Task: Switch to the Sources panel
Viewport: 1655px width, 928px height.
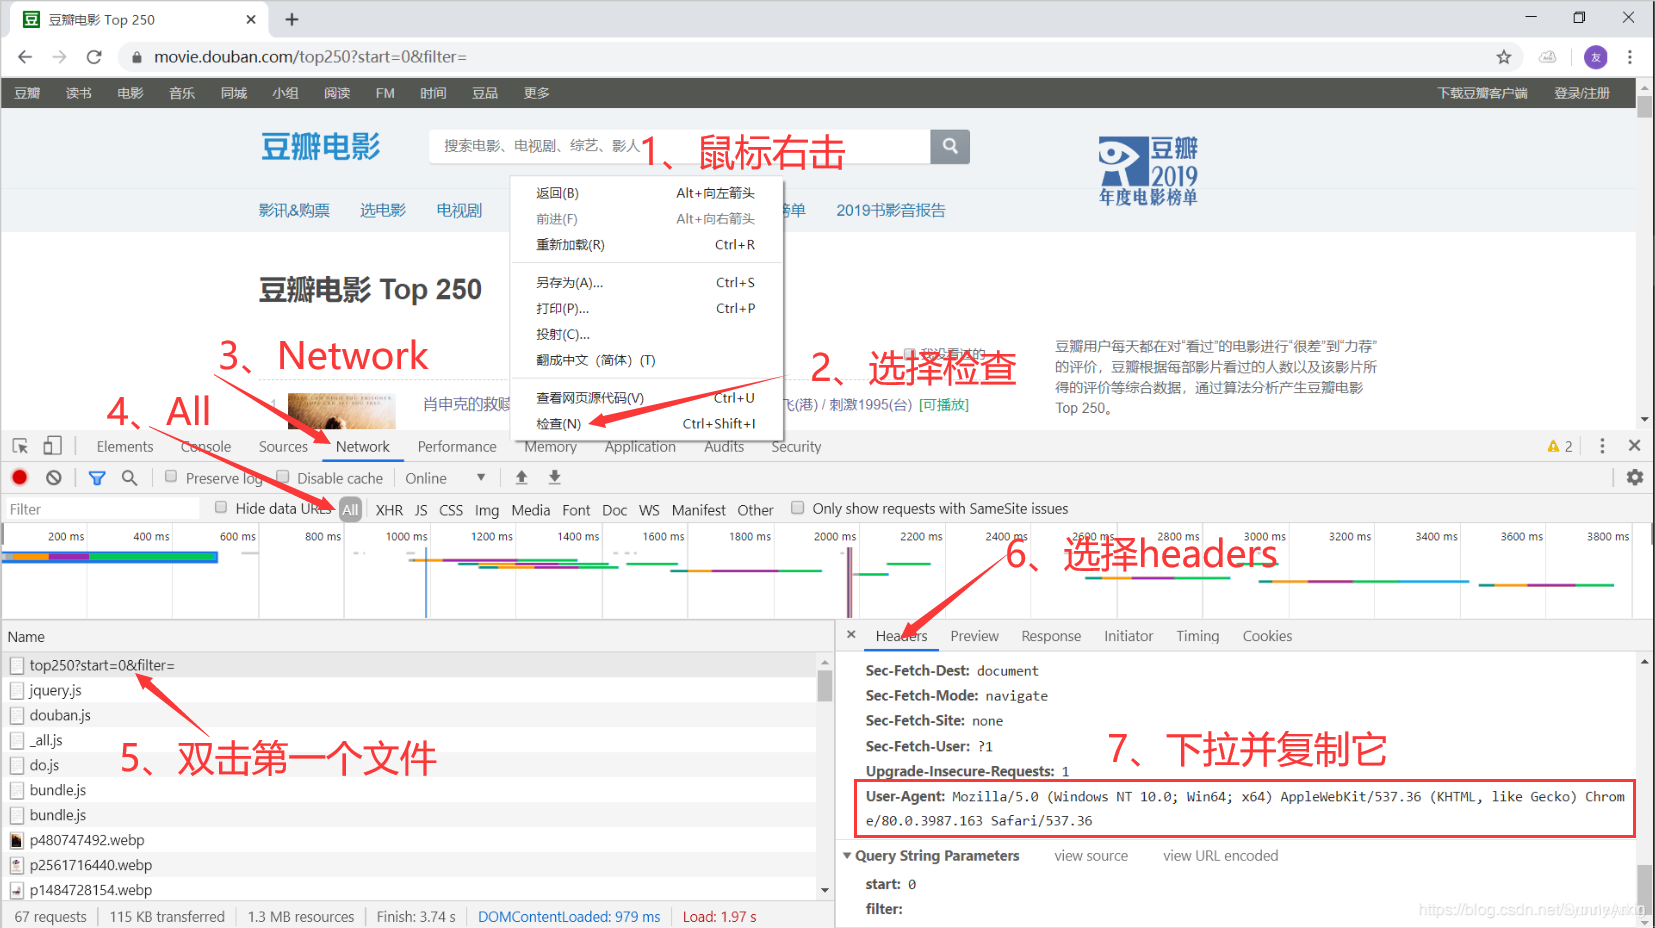Action: click(283, 447)
